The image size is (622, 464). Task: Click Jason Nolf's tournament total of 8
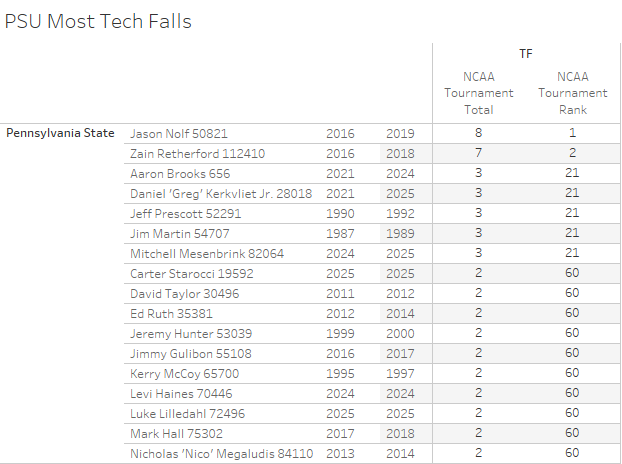(478, 133)
